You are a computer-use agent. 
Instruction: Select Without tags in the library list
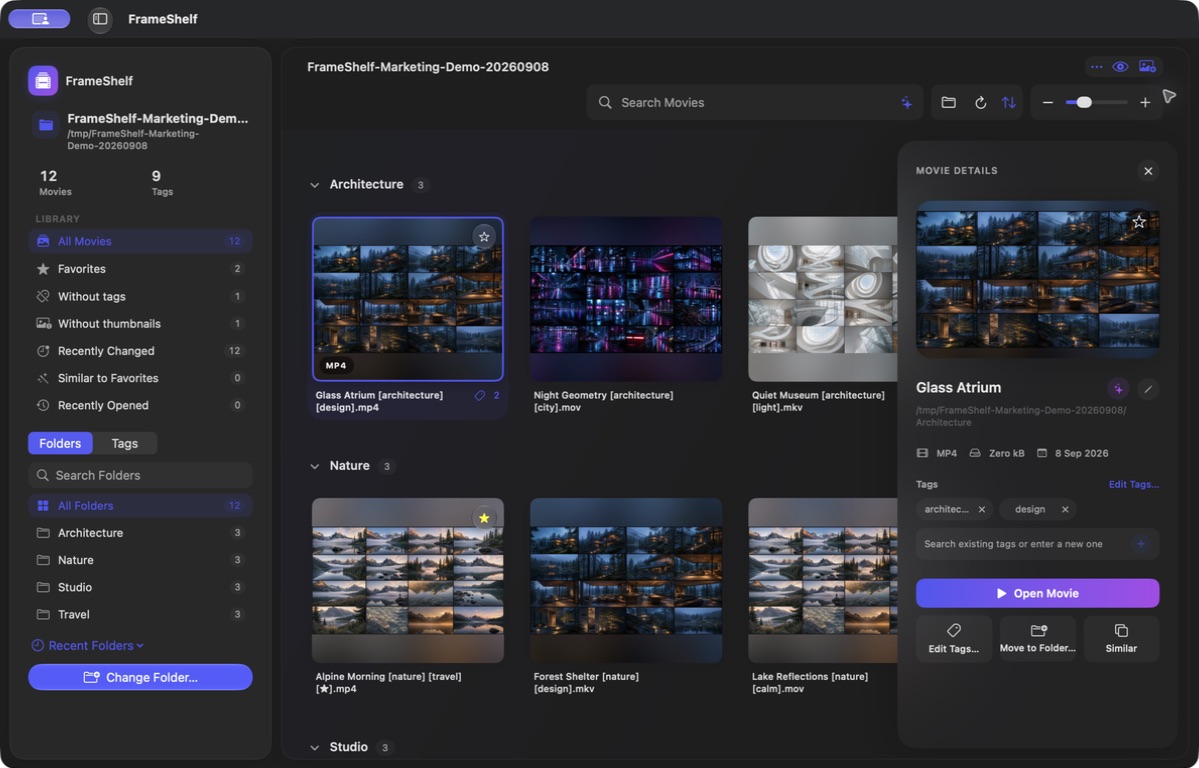[140, 296]
